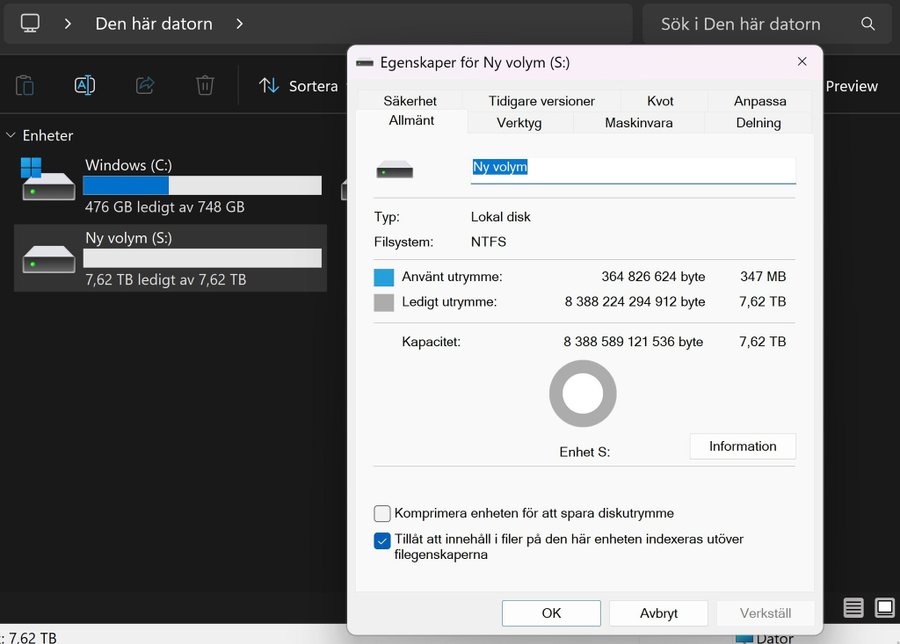Screen dimensions: 900x644
Task: Close the Egenskaper för Ny volym dialog
Action: tap(802, 61)
